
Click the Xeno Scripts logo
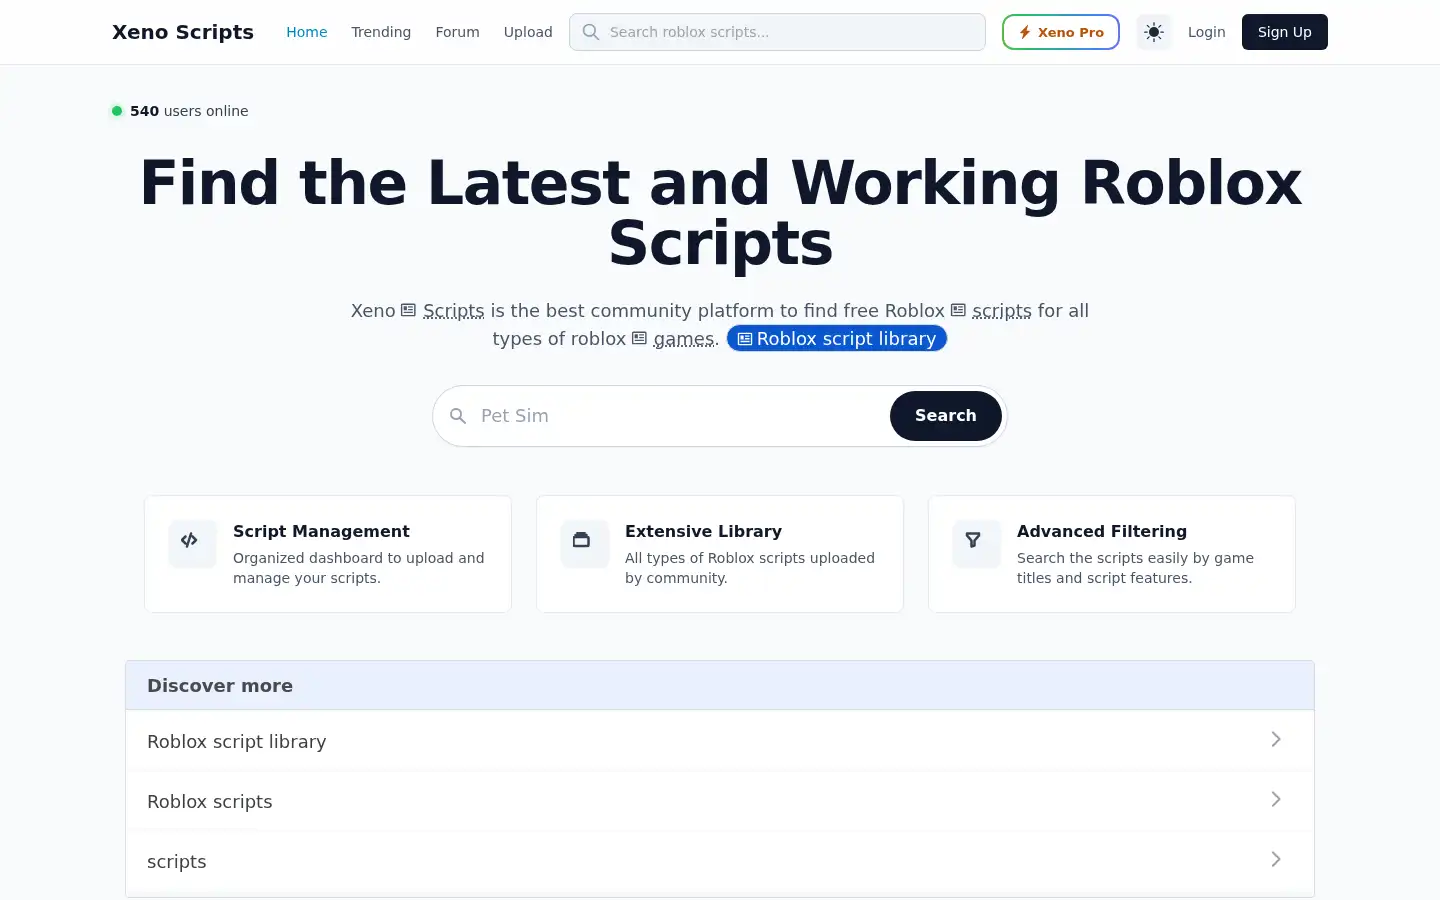(x=183, y=32)
